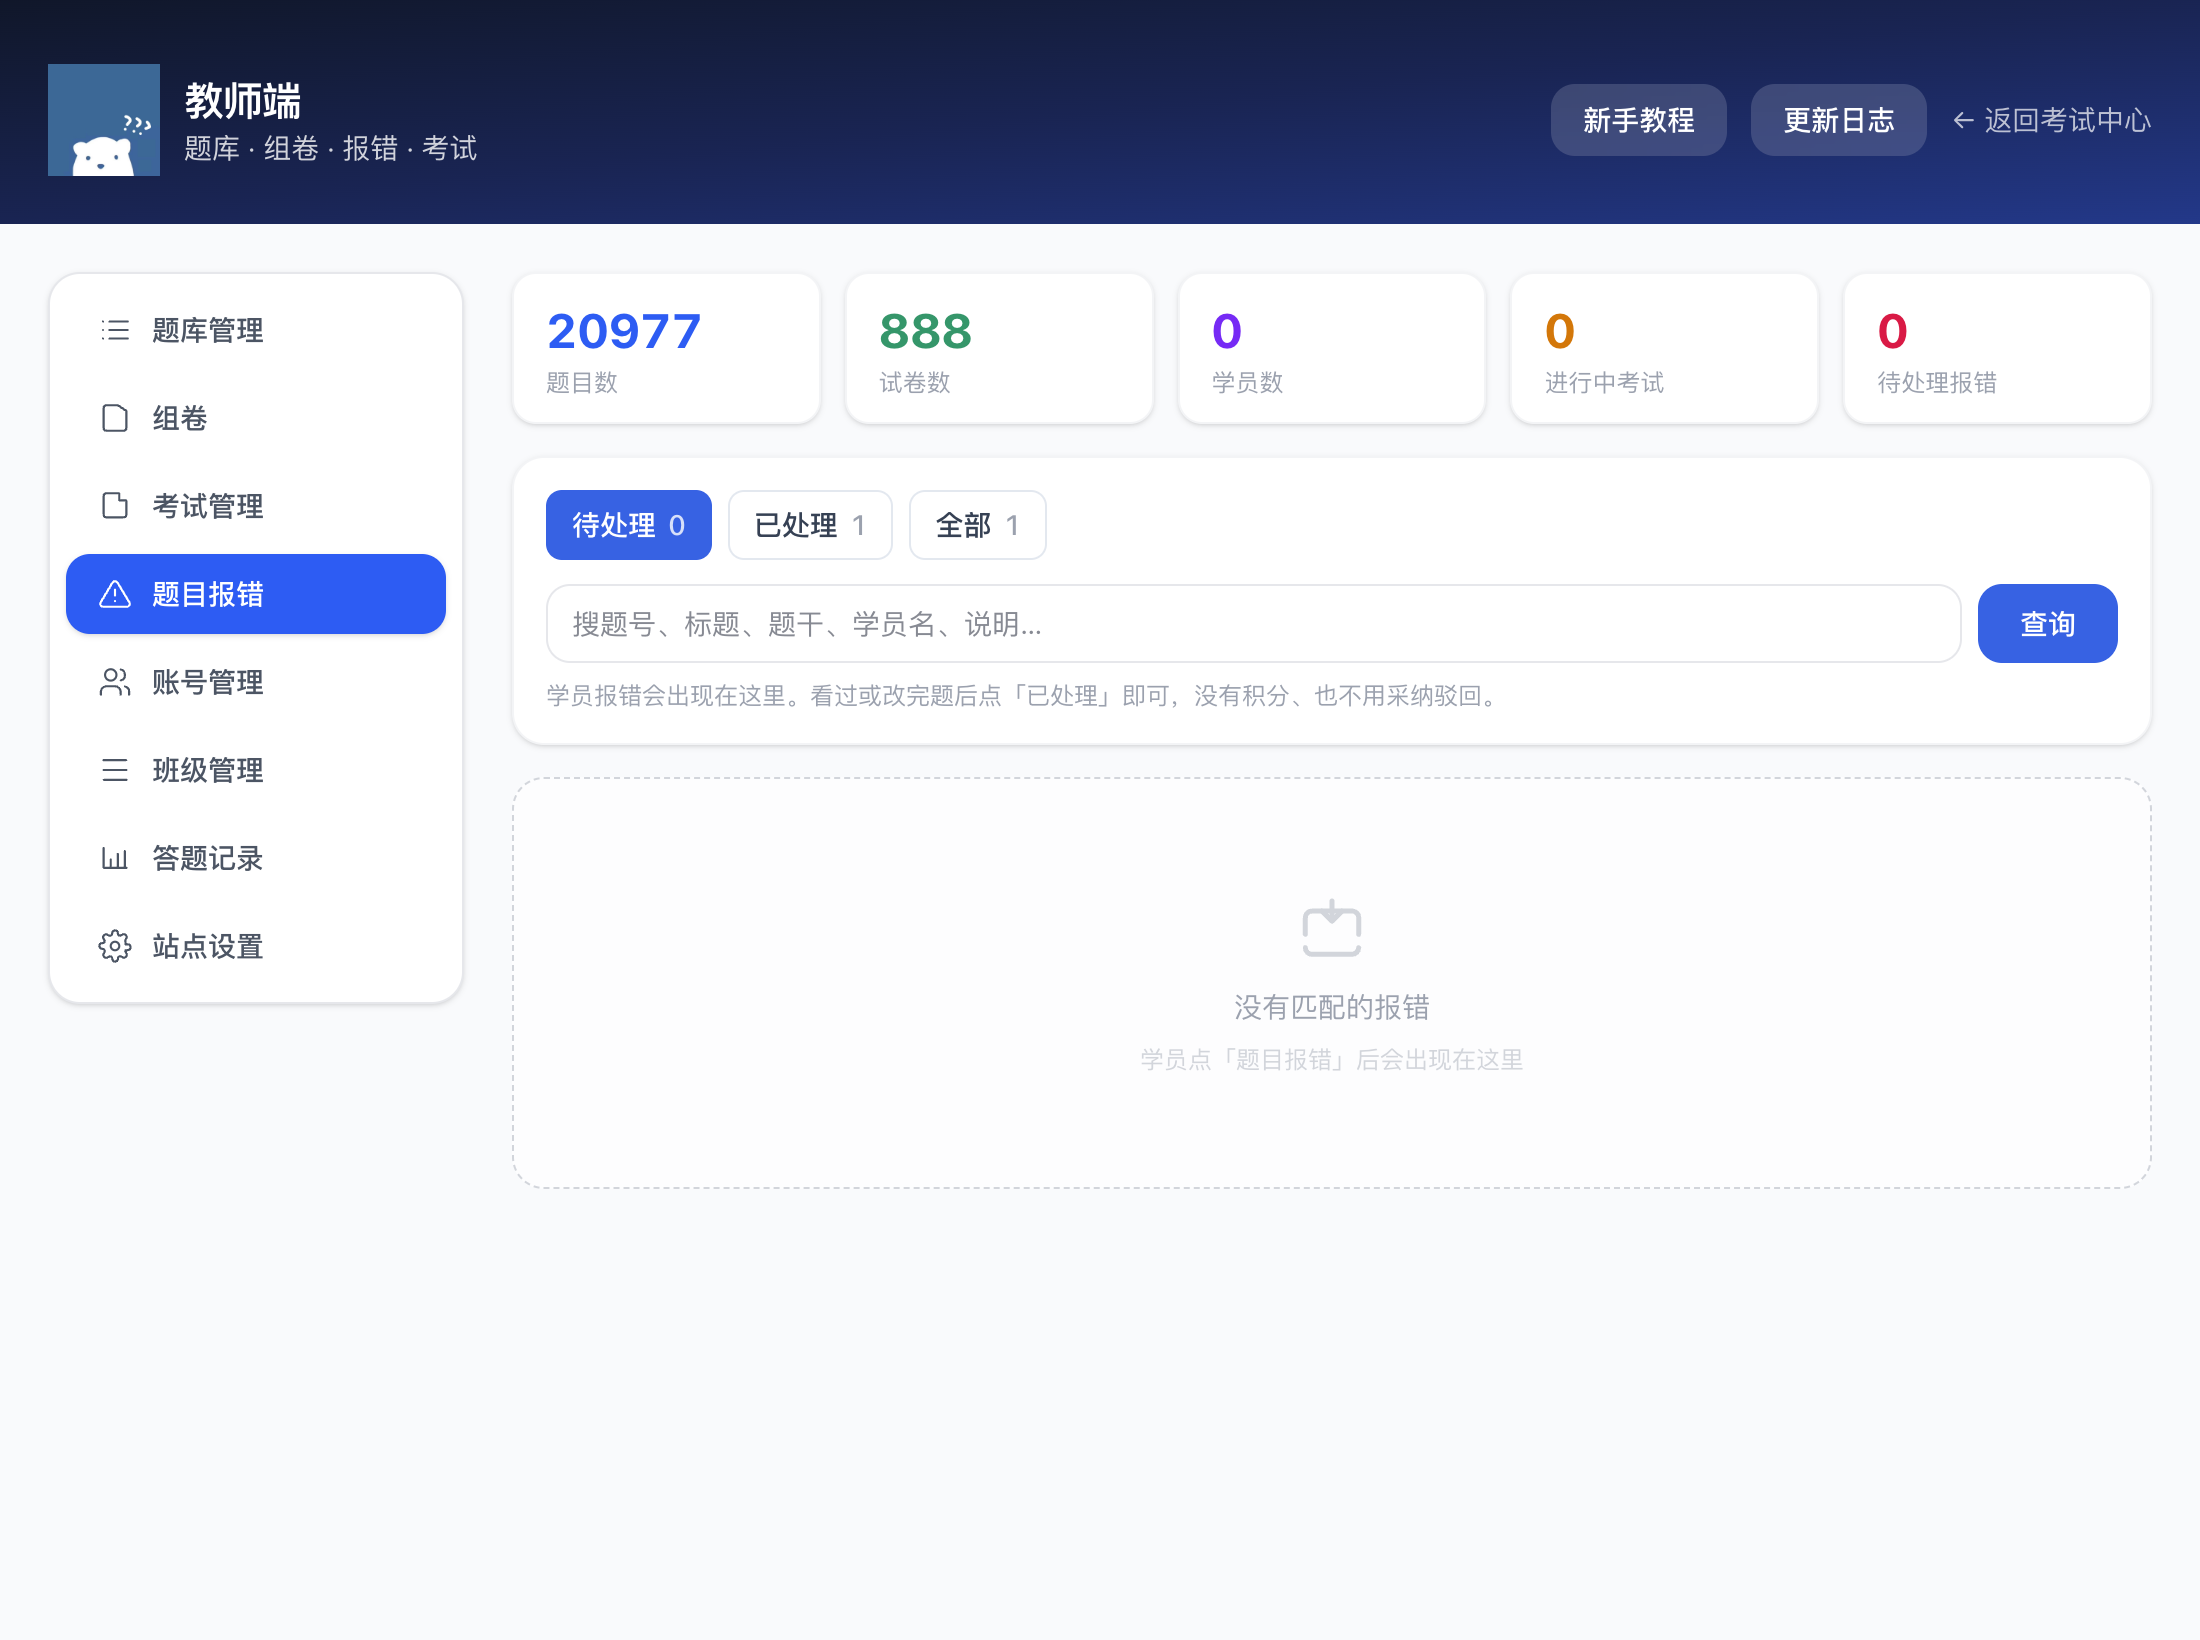Viewport: 2200px width, 1640px height.
Task: Go to 考试管理 in the sidebar
Action: tap(256, 506)
